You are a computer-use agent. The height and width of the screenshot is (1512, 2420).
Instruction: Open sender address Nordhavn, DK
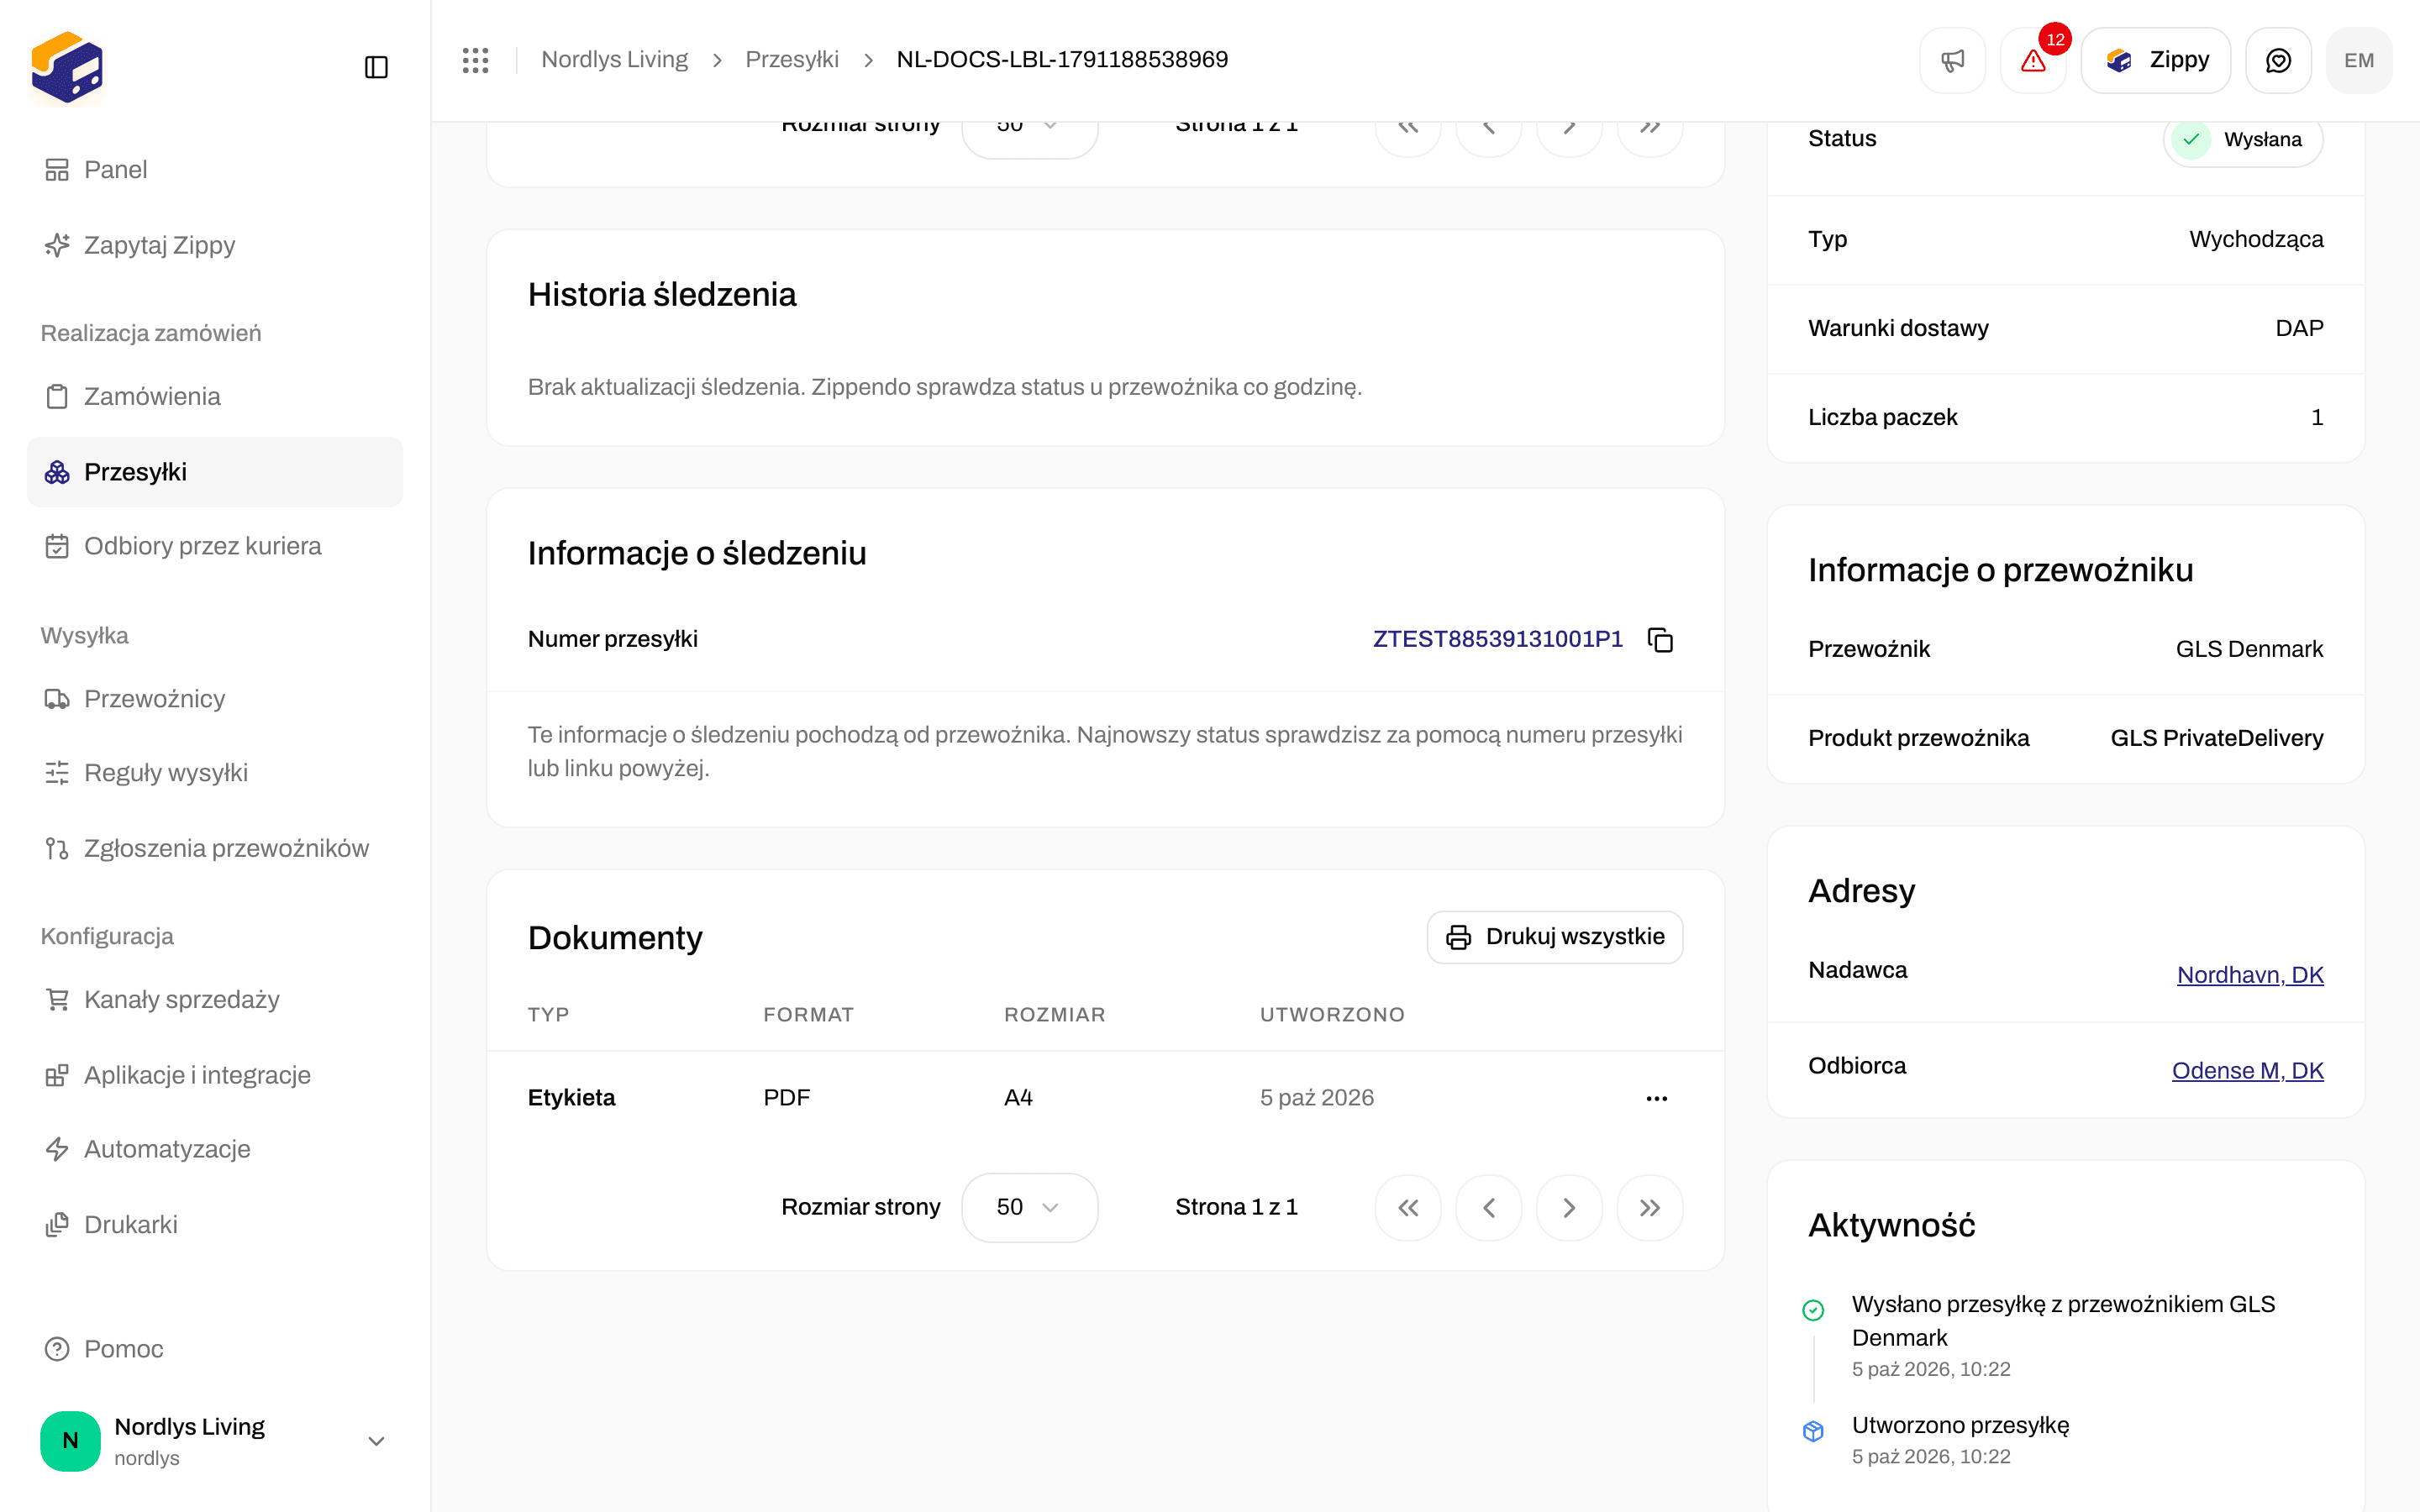coord(2250,974)
